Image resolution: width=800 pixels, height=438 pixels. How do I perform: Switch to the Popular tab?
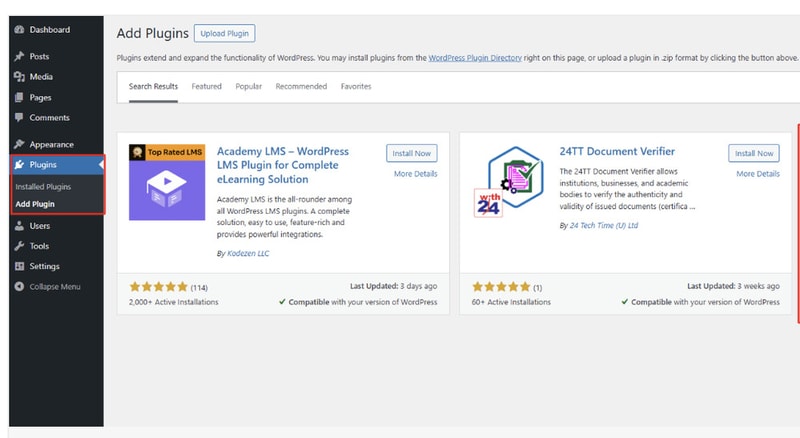click(248, 87)
